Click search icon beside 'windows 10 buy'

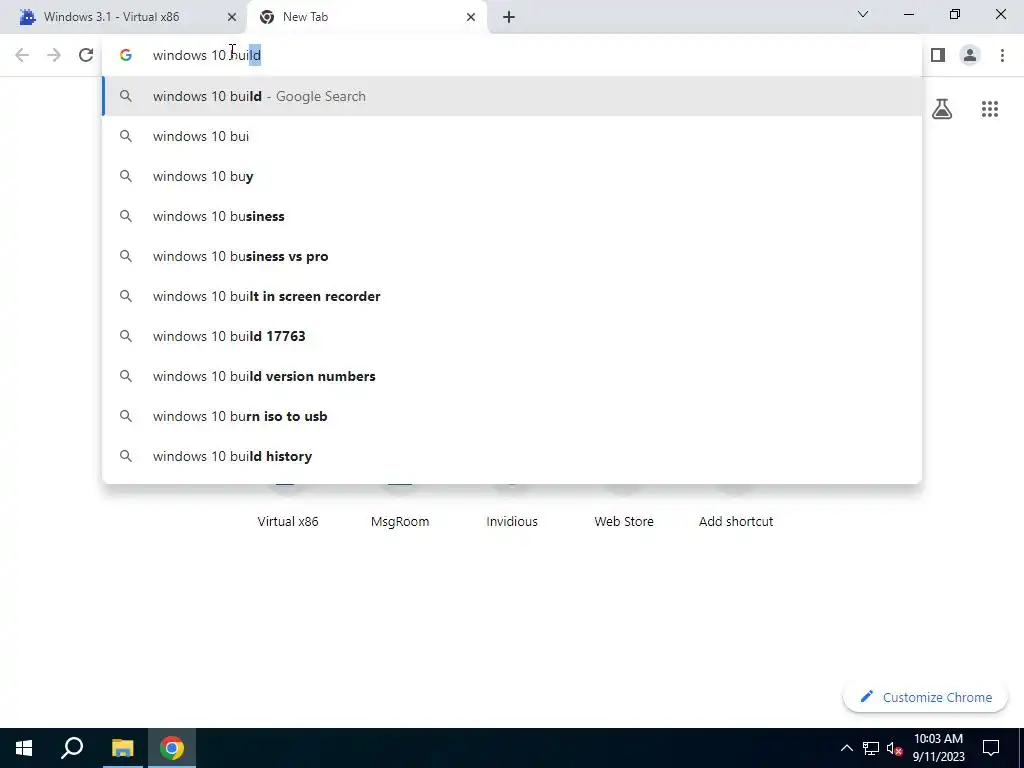pyautogui.click(x=125, y=176)
